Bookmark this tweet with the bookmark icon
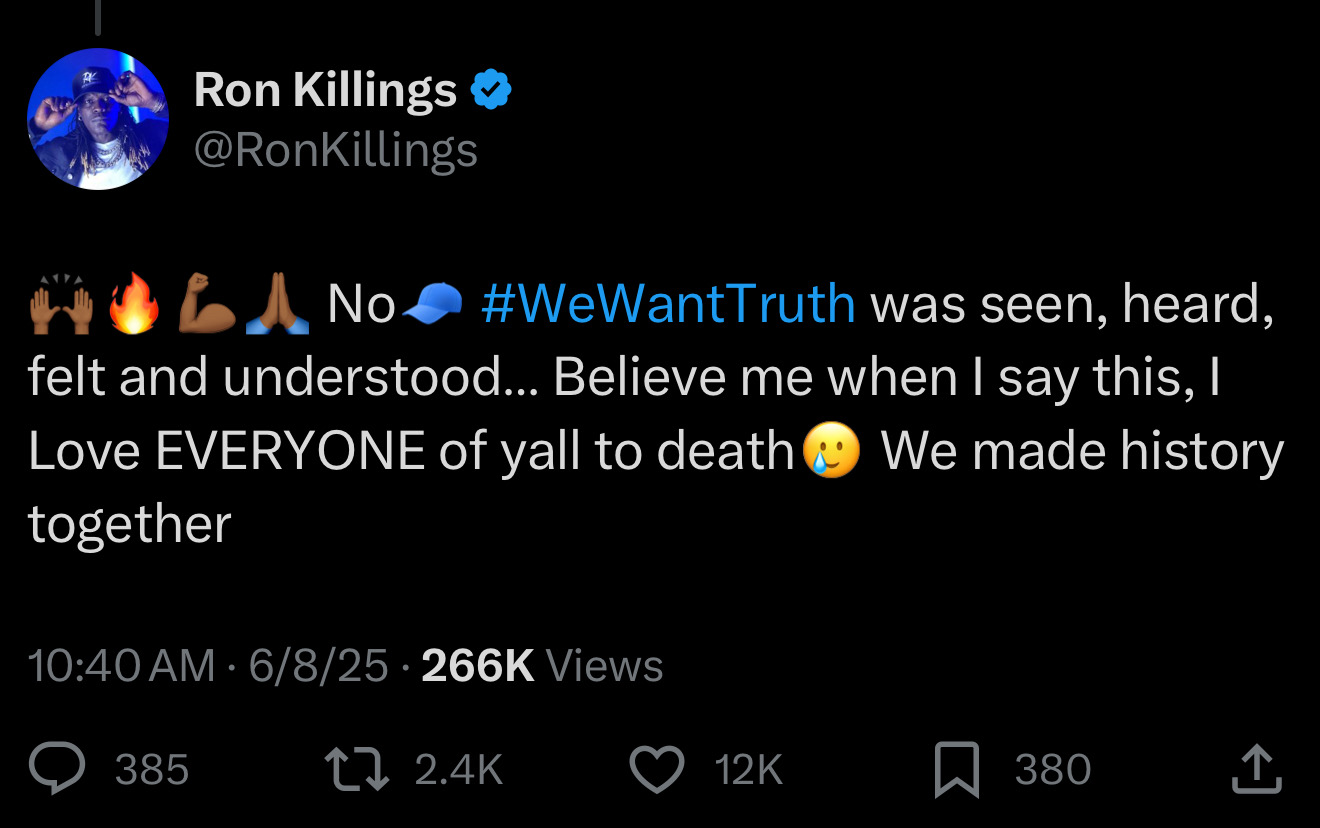1320x828 pixels. tap(956, 771)
